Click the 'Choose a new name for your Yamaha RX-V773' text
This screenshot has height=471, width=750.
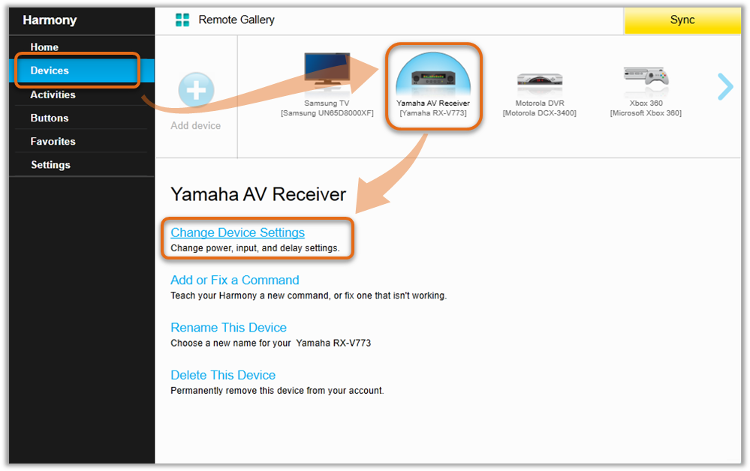271,343
